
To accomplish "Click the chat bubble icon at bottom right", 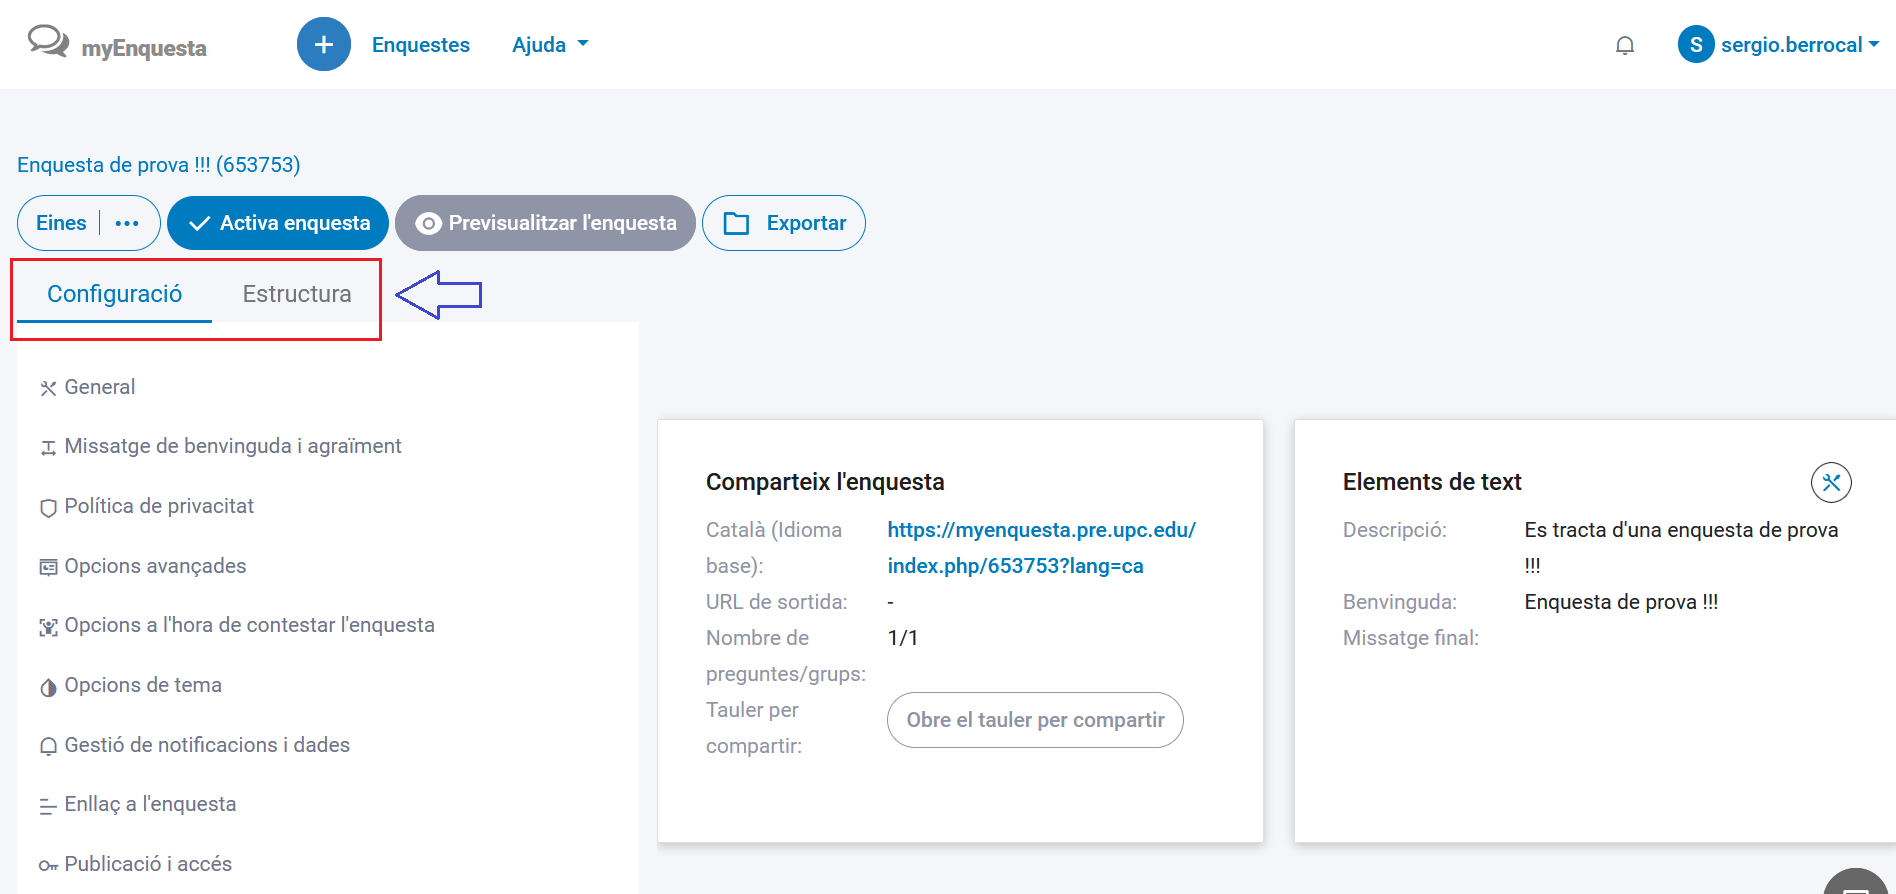I will [x=1856, y=884].
